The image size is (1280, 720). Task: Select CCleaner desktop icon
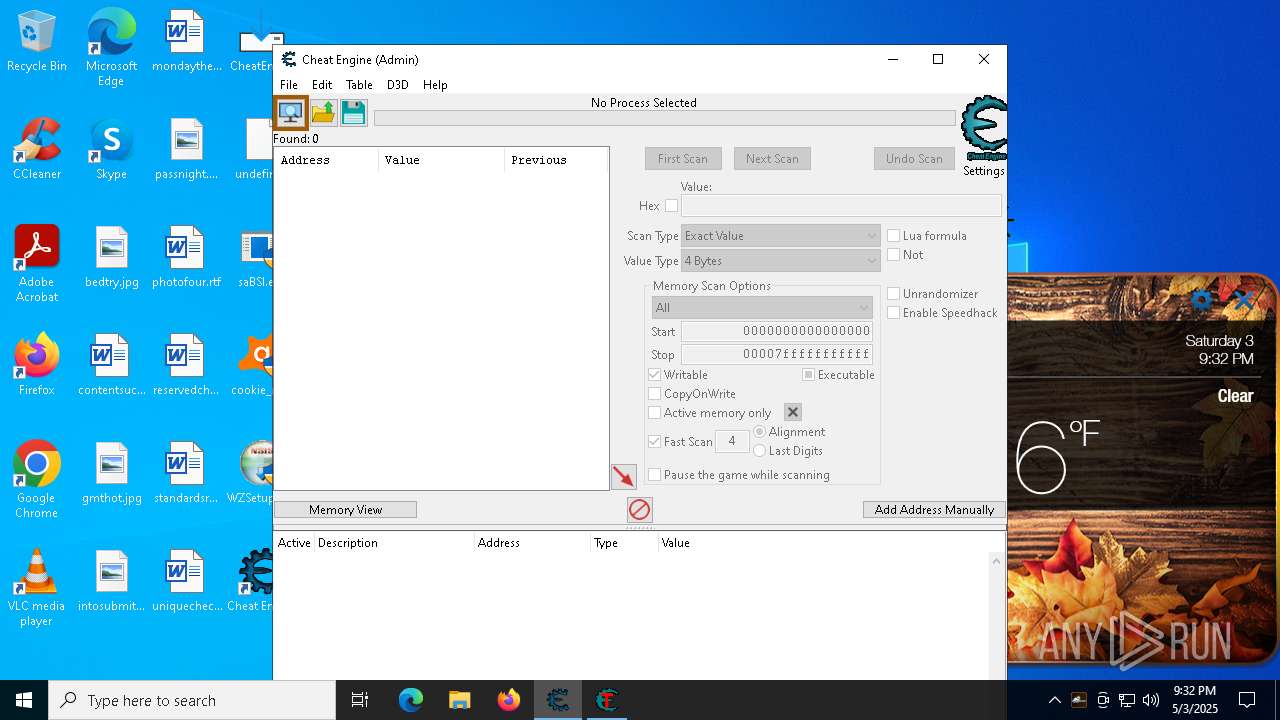pos(37,150)
